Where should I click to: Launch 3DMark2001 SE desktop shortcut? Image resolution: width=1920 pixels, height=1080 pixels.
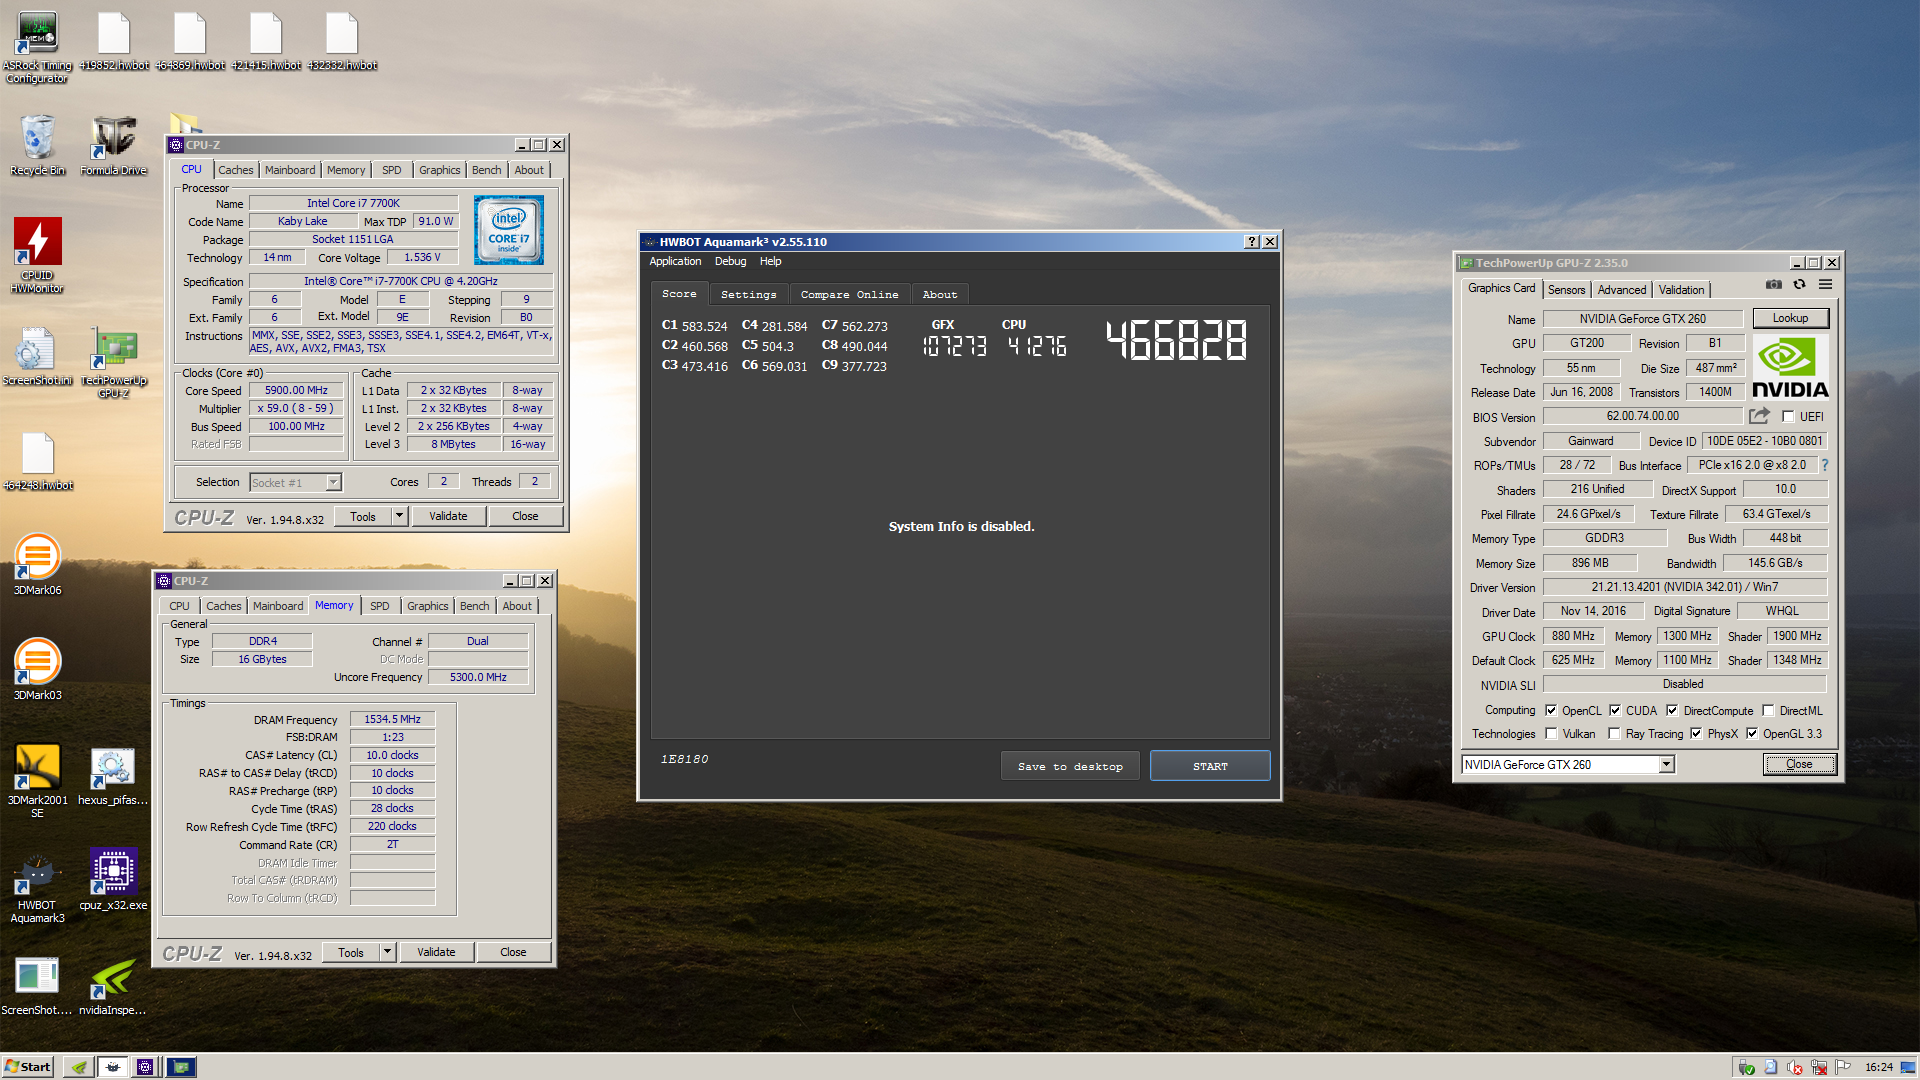pyautogui.click(x=37, y=781)
